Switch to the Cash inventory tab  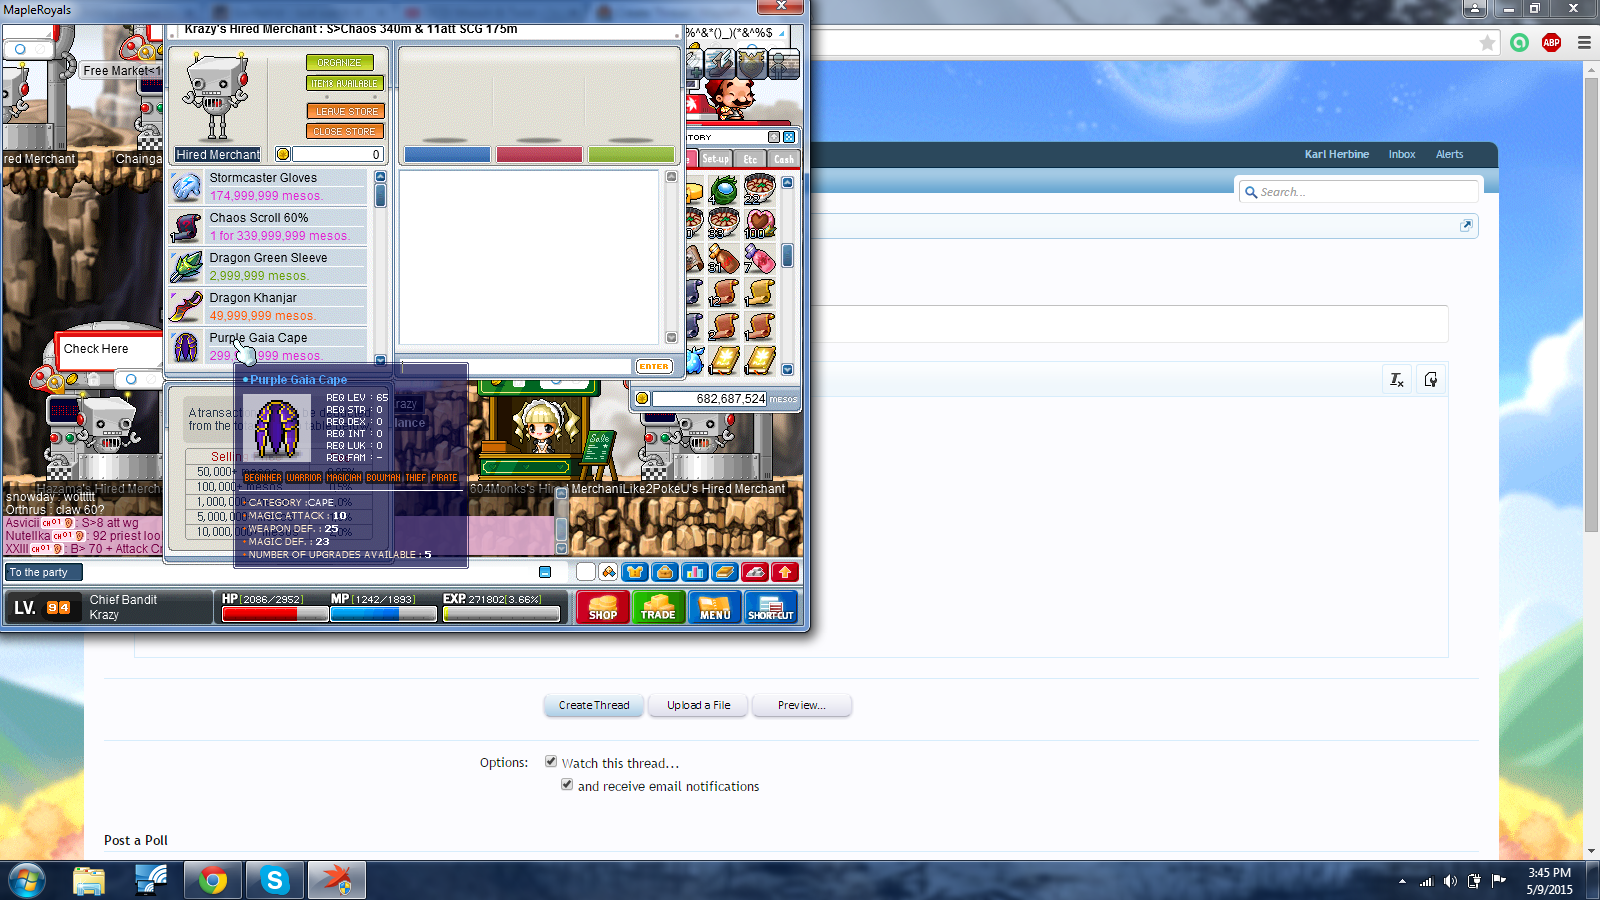(784, 159)
